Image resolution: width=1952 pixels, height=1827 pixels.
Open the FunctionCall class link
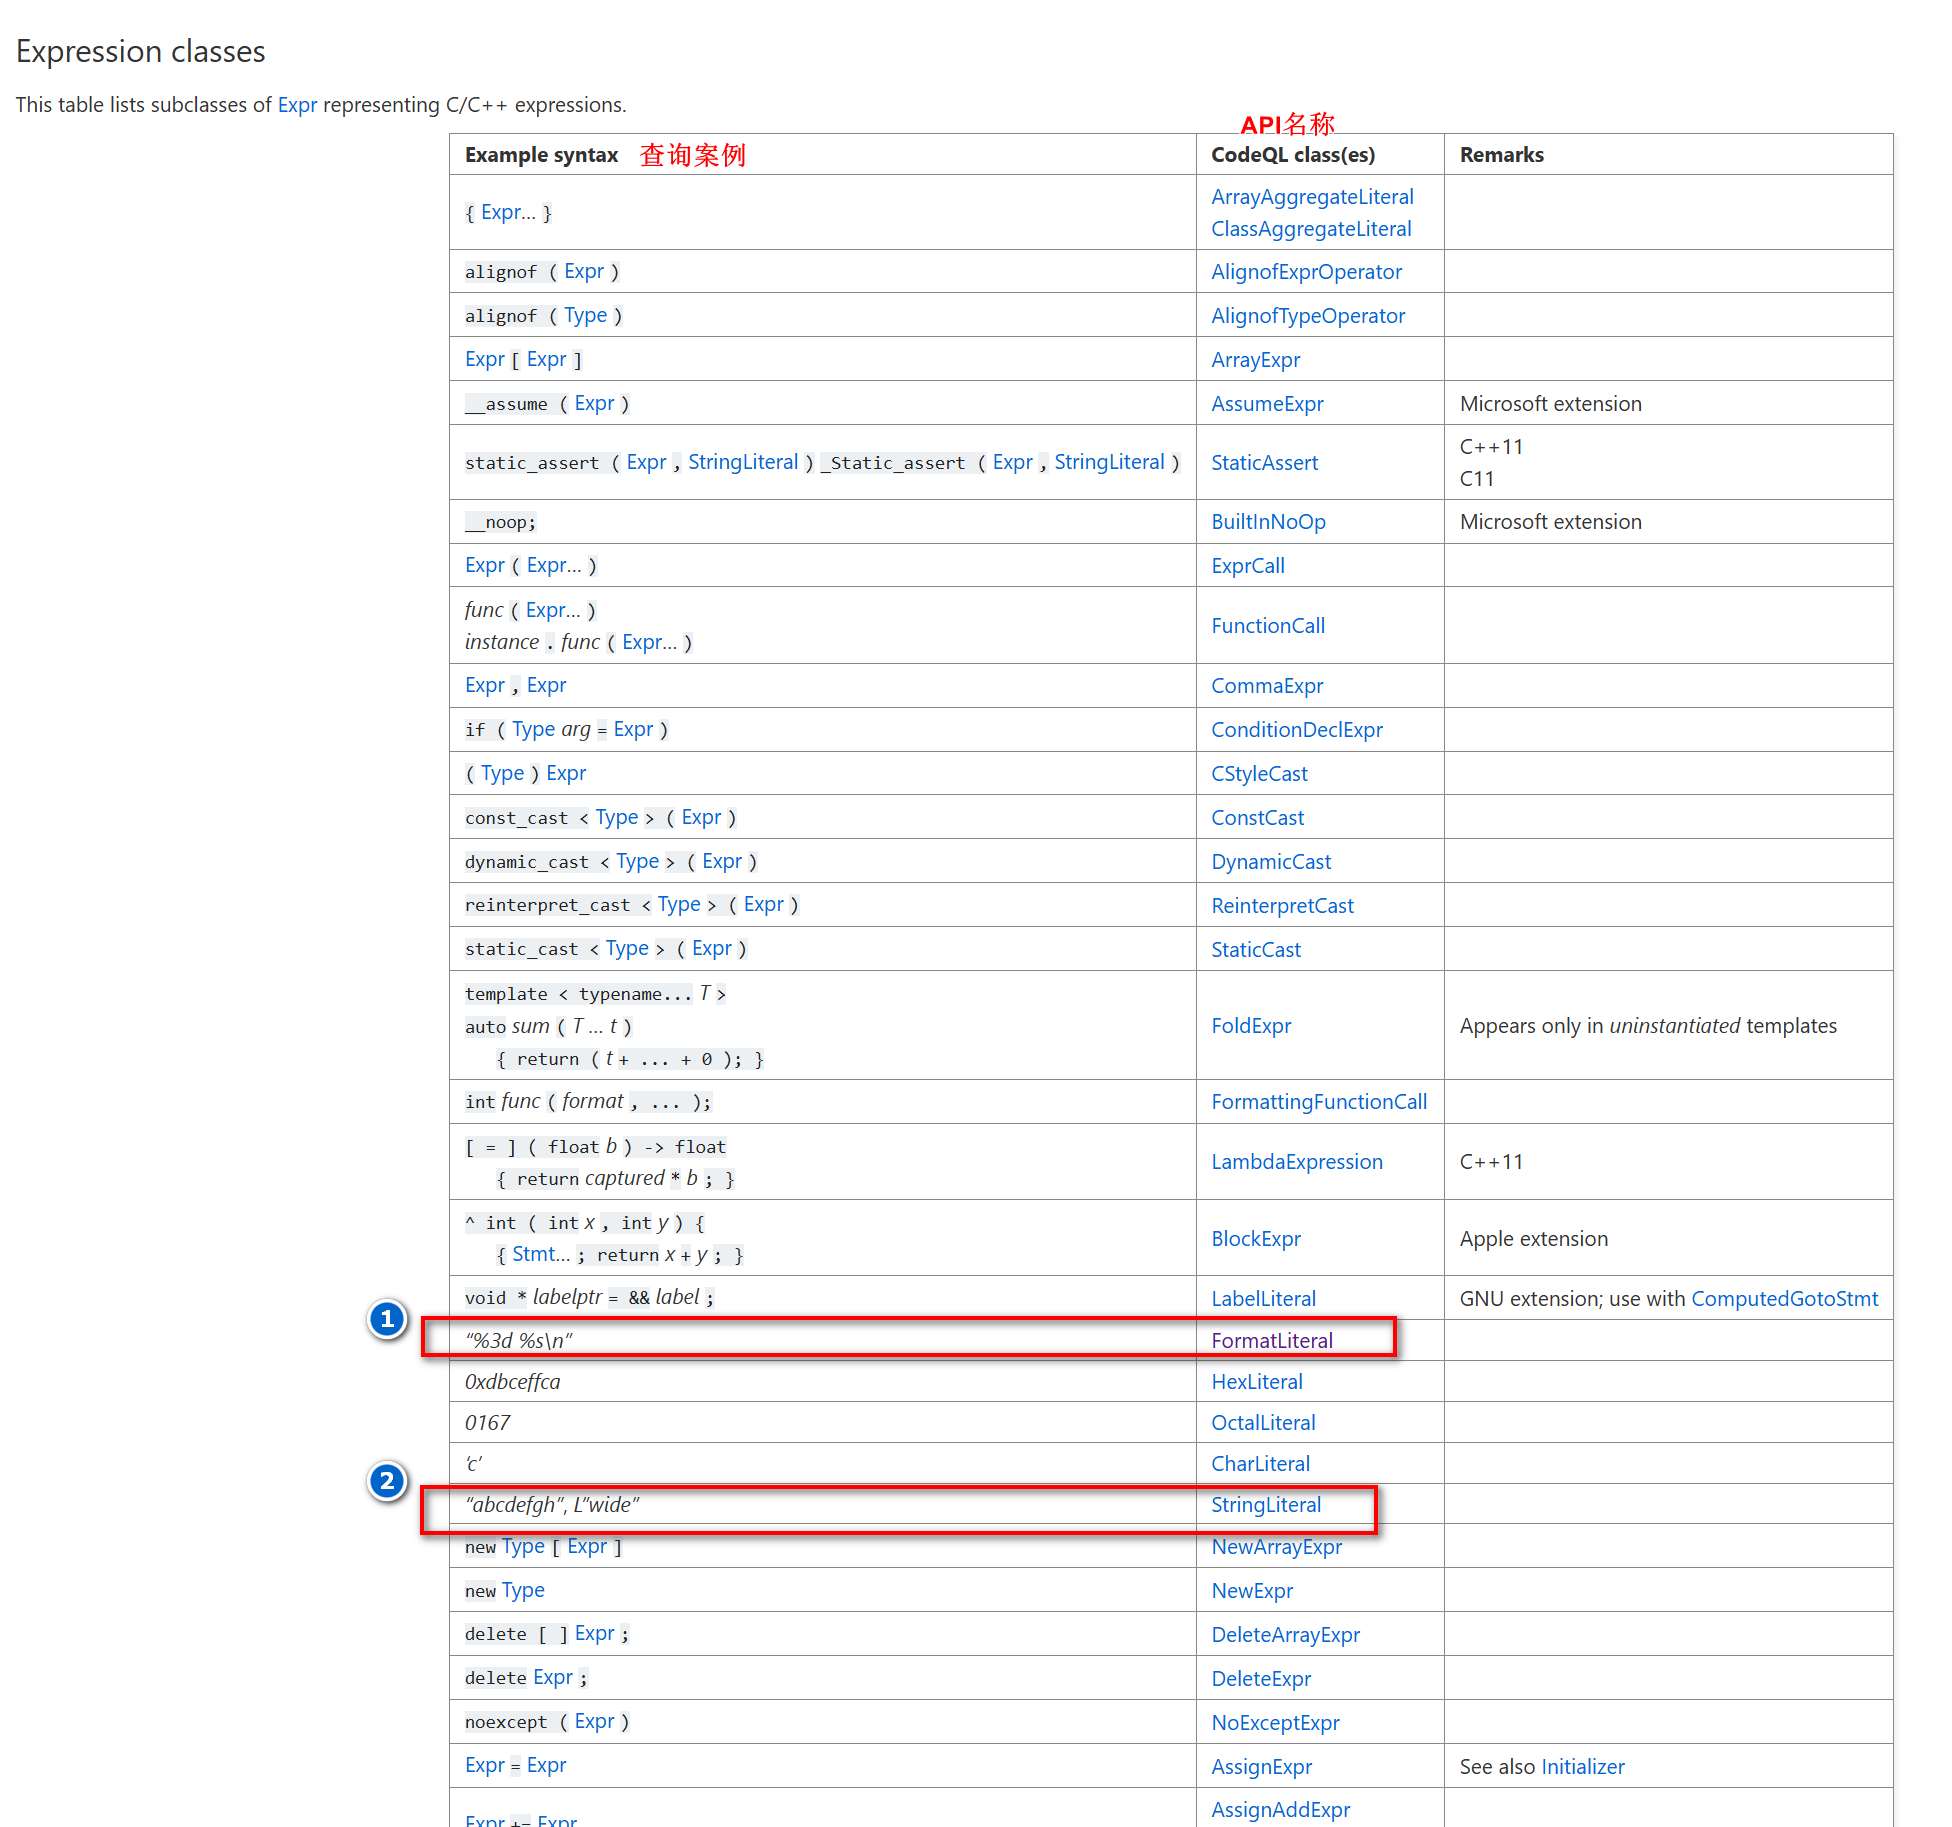tap(1267, 626)
